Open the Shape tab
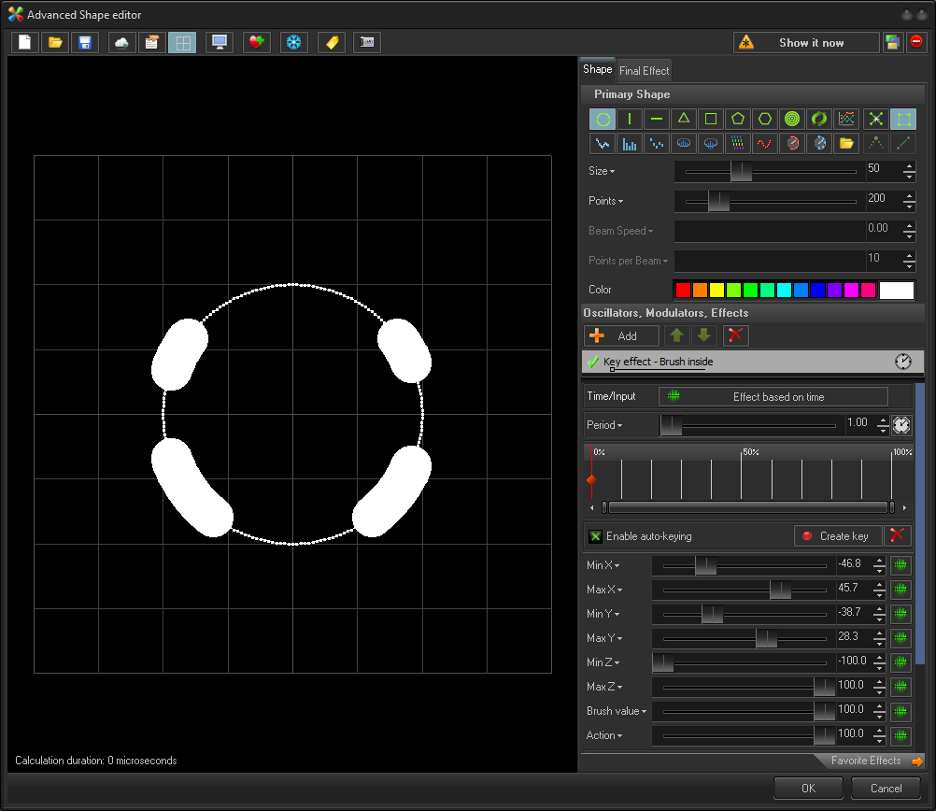Viewport: 936px width, 812px height. click(x=597, y=70)
